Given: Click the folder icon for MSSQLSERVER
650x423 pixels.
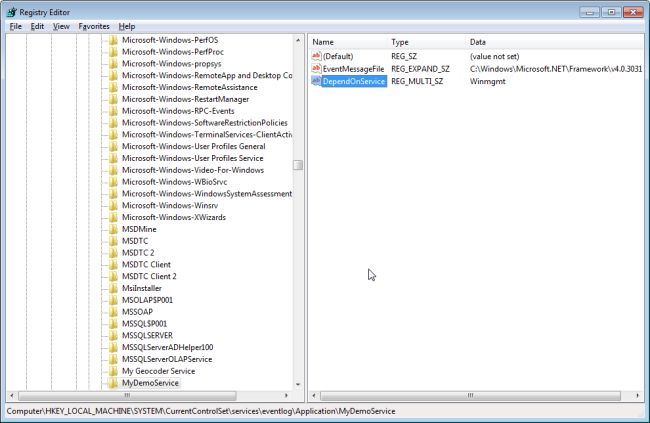Looking at the screenshot, I should 113,335.
